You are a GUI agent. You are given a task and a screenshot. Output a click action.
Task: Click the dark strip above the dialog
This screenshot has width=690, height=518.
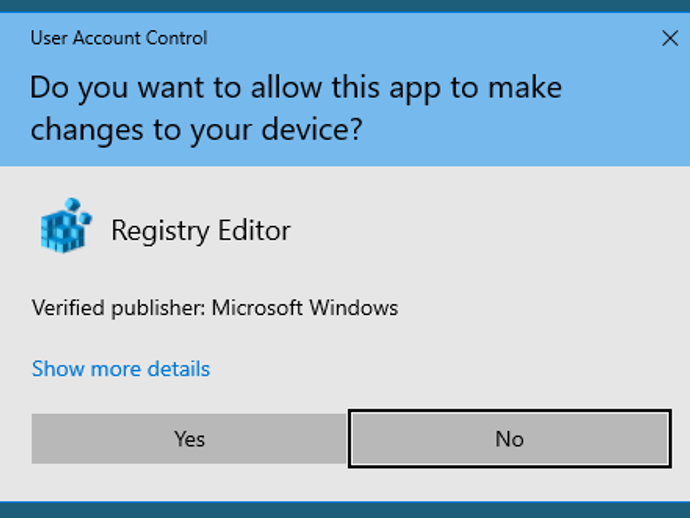(345, 6)
